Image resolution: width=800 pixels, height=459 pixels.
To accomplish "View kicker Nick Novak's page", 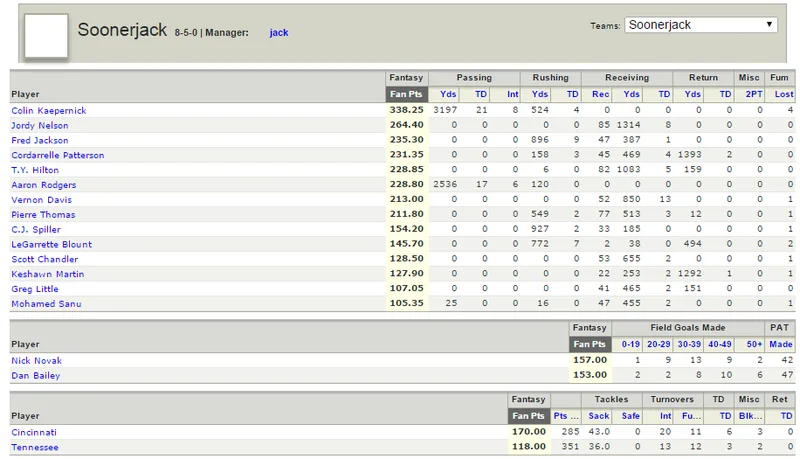I will click(37, 361).
